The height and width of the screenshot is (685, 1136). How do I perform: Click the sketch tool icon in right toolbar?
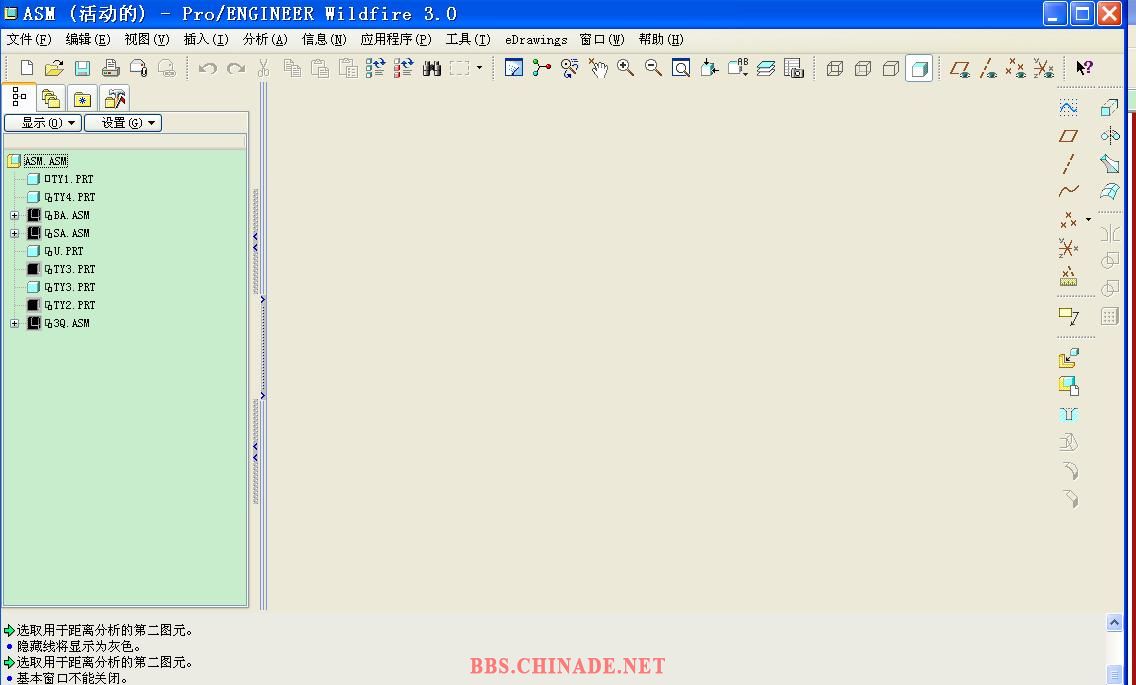1069,108
